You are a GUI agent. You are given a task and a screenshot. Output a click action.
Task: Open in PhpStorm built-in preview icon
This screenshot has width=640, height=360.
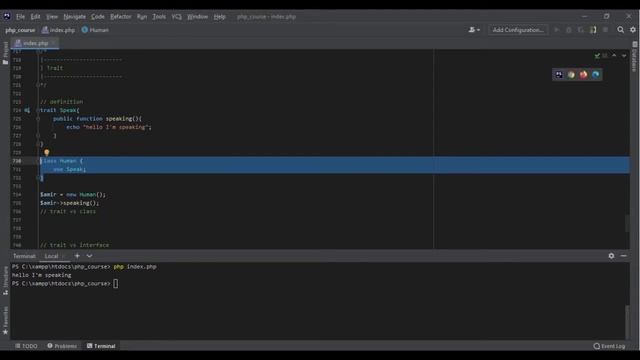[x=559, y=75]
